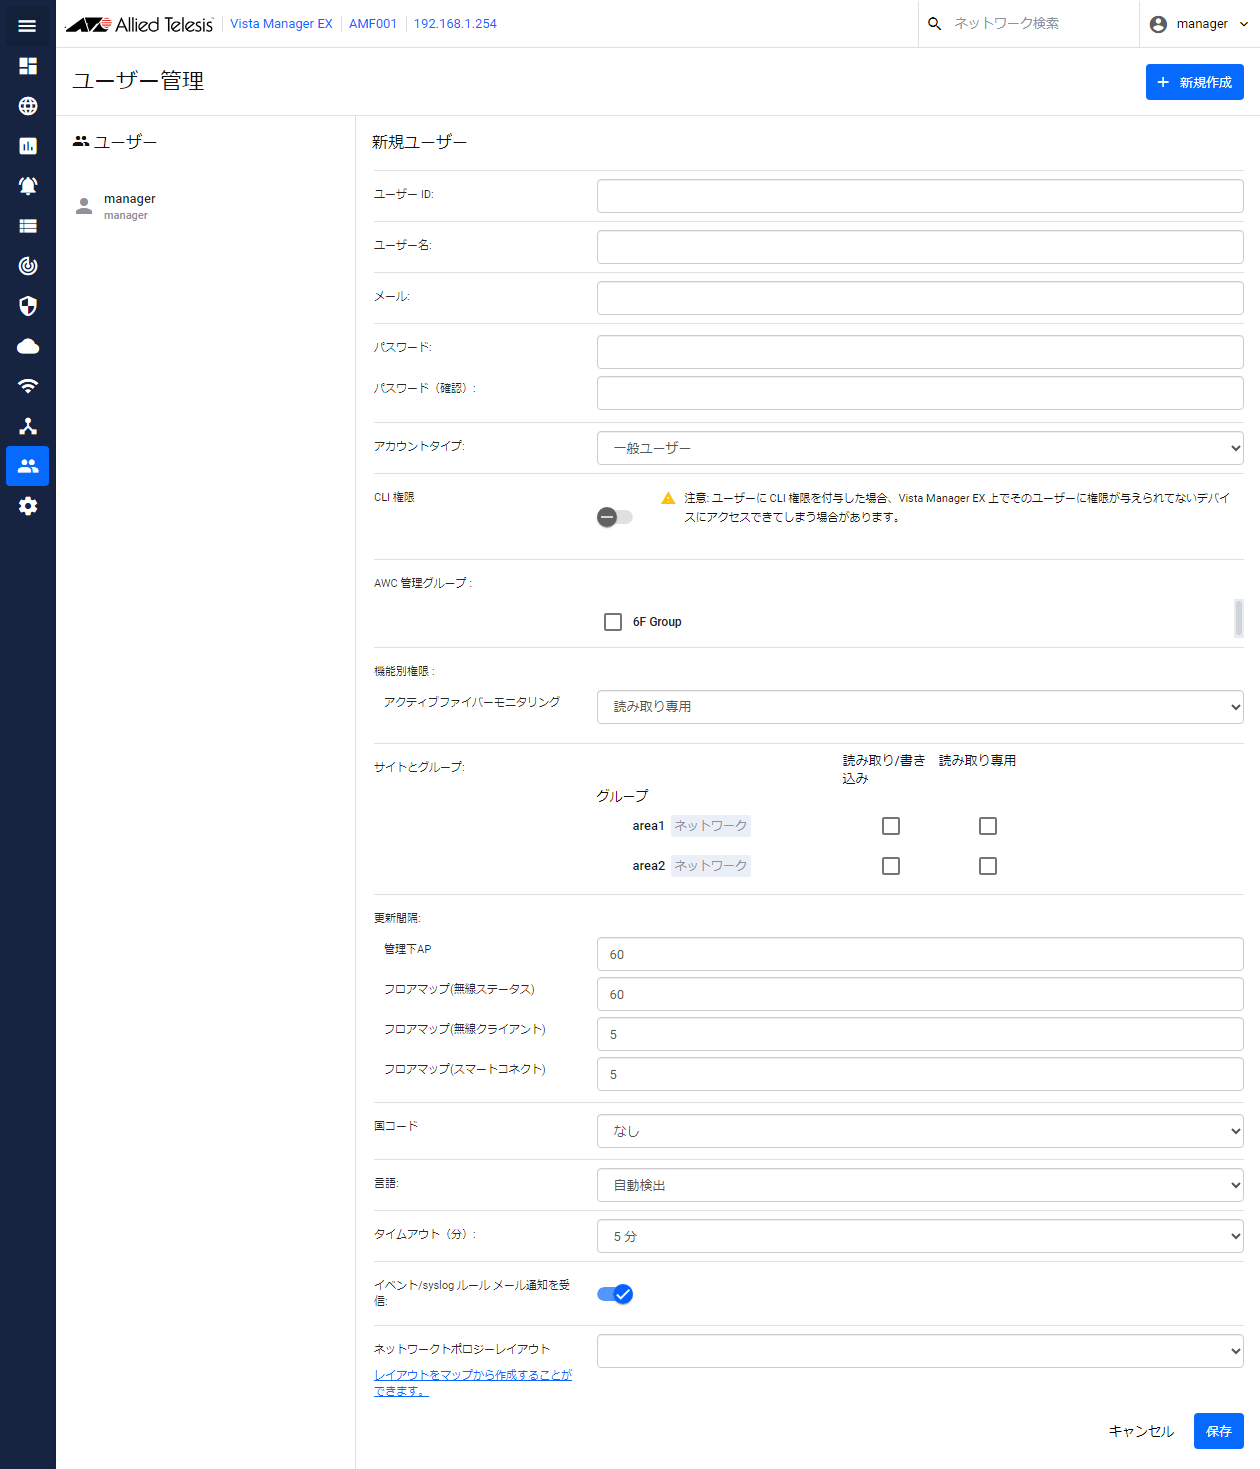Select the user management people icon

tap(28, 466)
